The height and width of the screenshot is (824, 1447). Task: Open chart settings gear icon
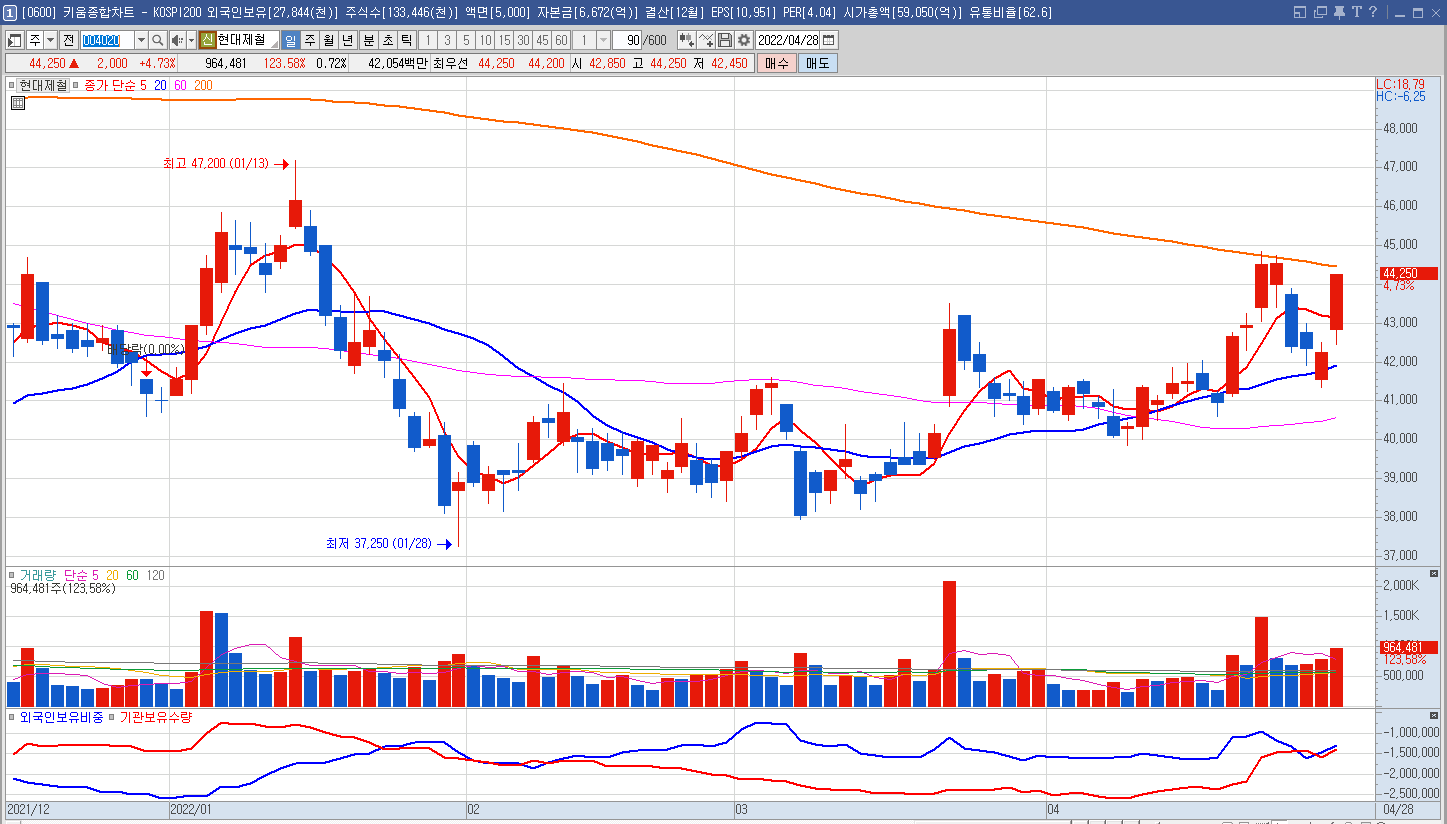[744, 40]
